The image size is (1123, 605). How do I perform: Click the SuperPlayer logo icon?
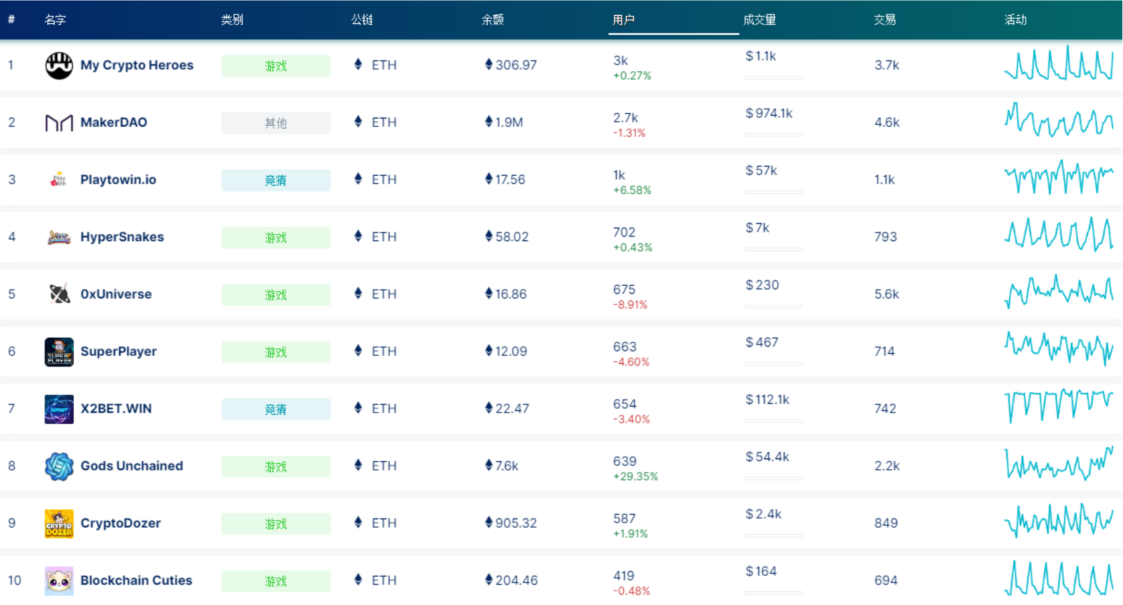(59, 352)
